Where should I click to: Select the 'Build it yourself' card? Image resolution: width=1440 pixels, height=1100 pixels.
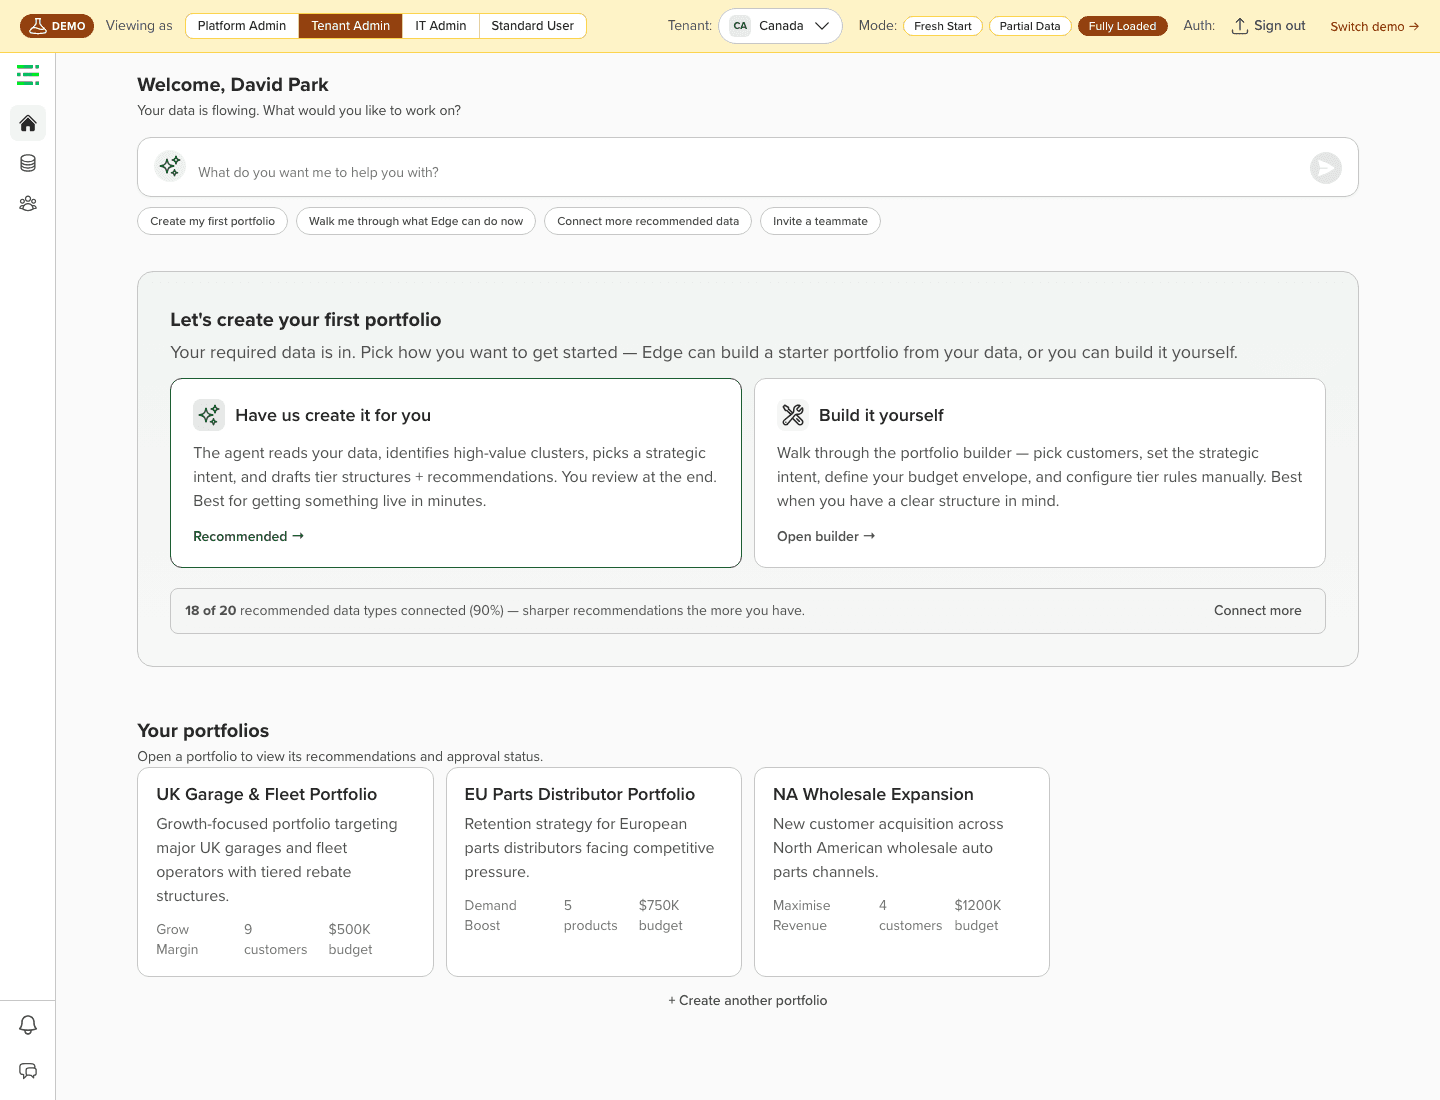click(x=1040, y=473)
